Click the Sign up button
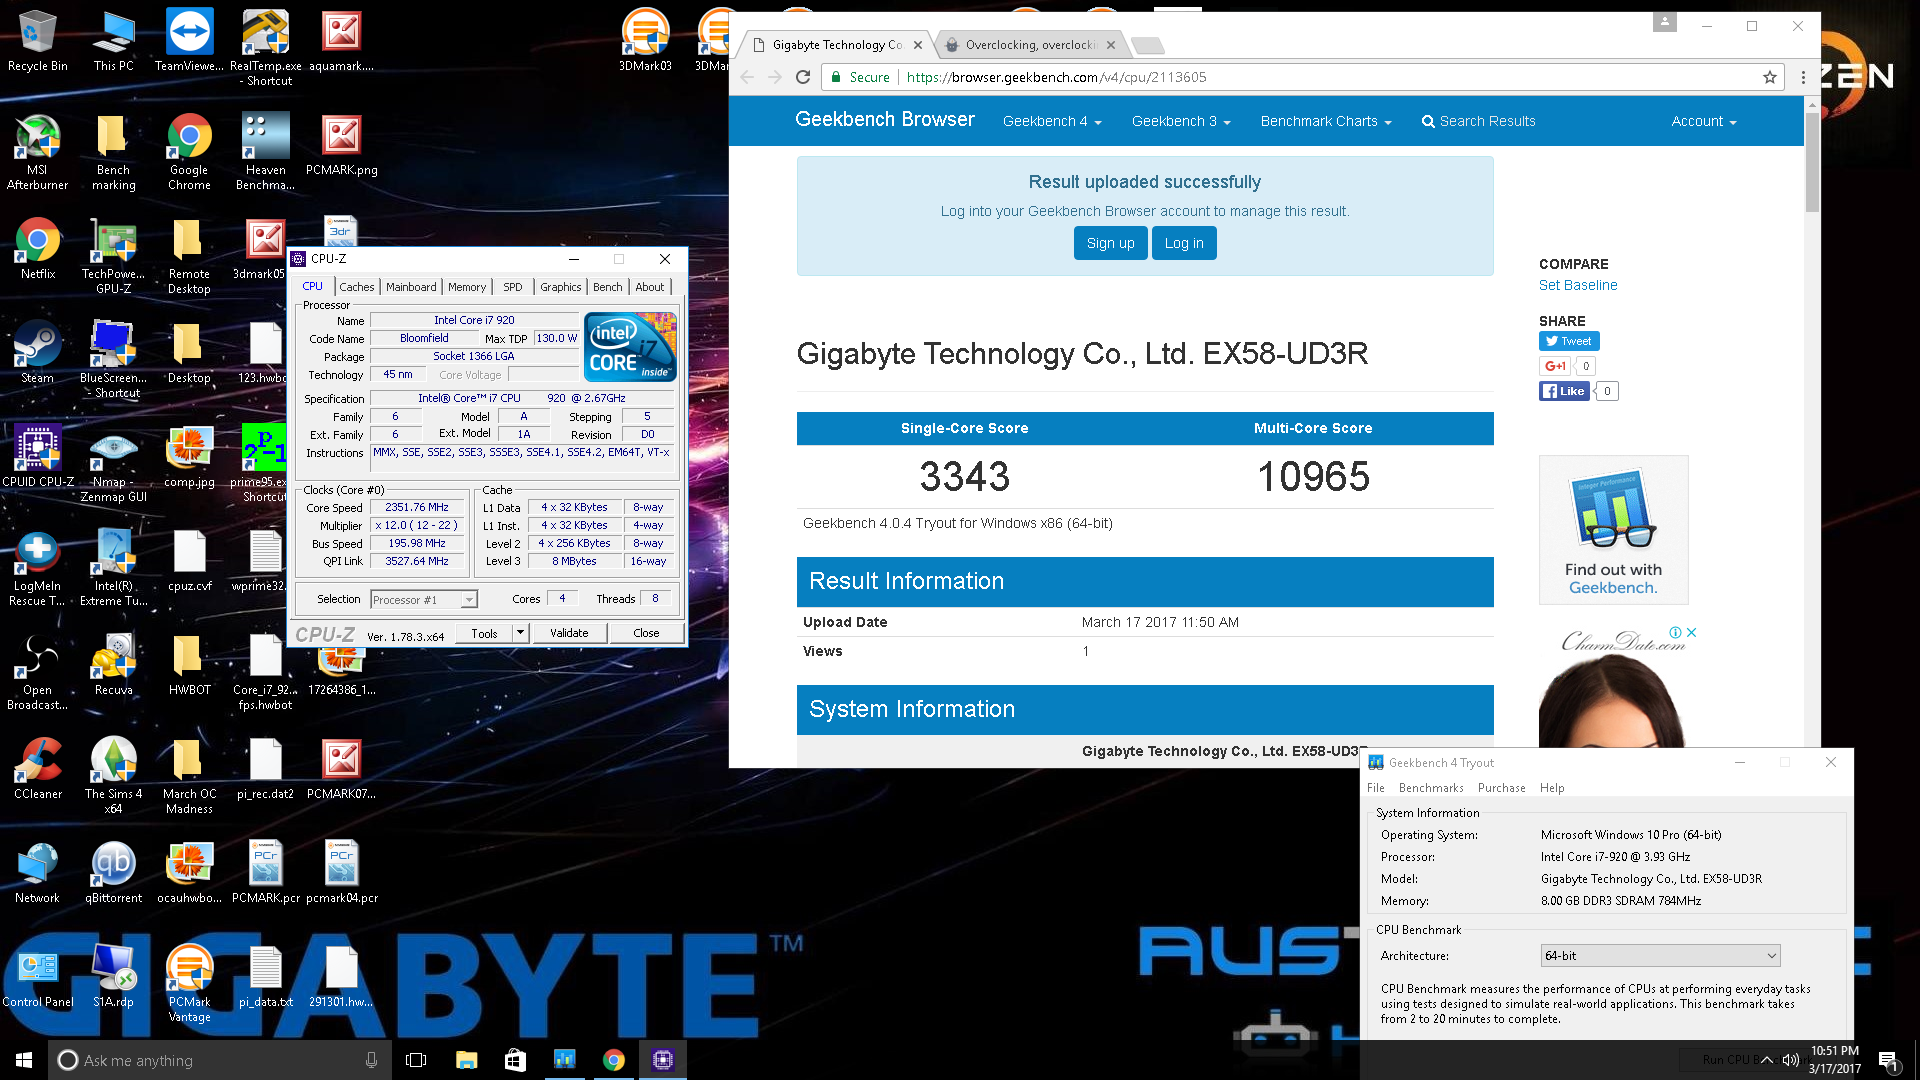Viewport: 1920px width, 1080px height. pos(1110,243)
